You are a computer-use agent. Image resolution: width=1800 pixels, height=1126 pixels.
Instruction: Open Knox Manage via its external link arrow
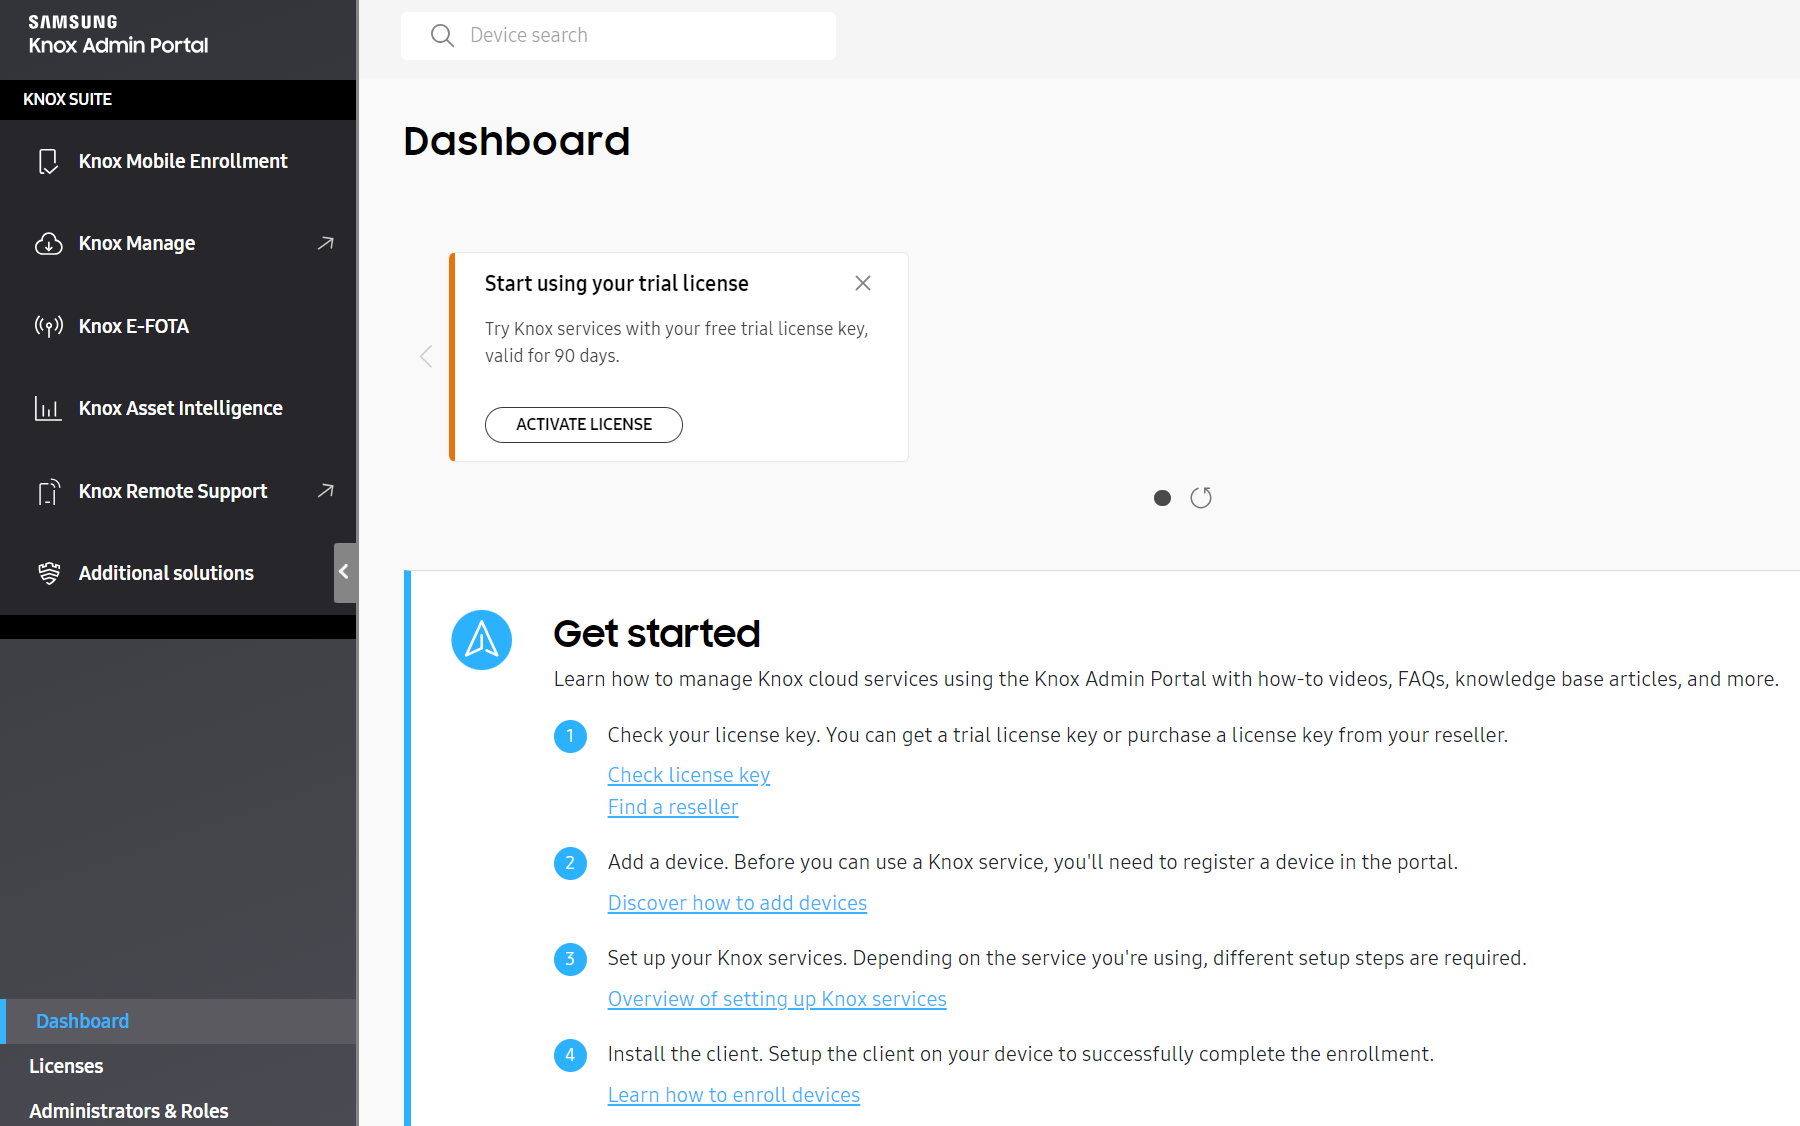pyautogui.click(x=325, y=243)
